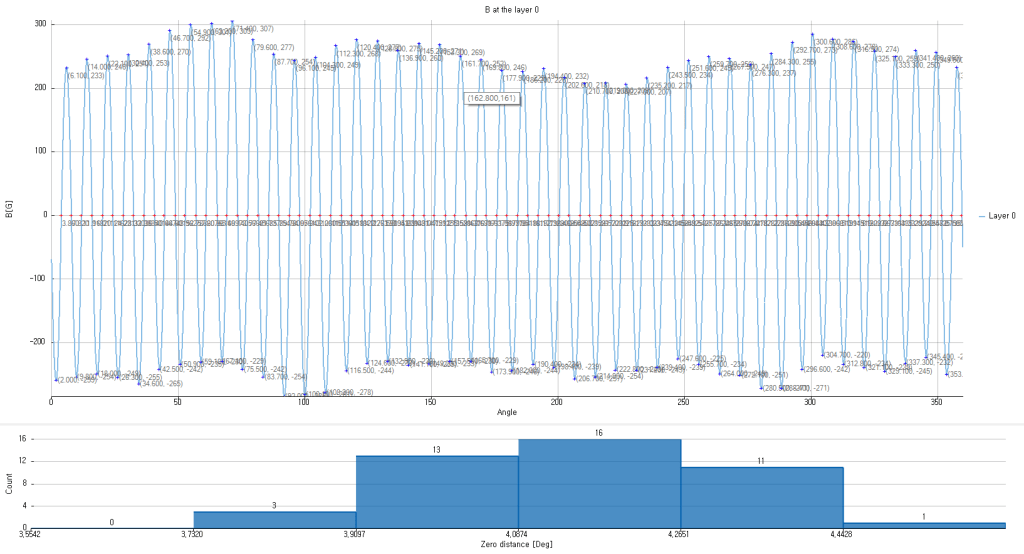Click the trough marker labeled (296.600, -242)
This screenshot has height=554, width=1024.
802,369
